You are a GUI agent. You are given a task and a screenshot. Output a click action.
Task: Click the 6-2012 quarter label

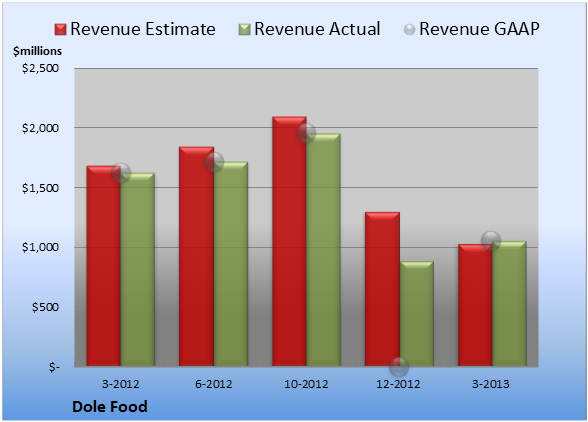pos(214,384)
